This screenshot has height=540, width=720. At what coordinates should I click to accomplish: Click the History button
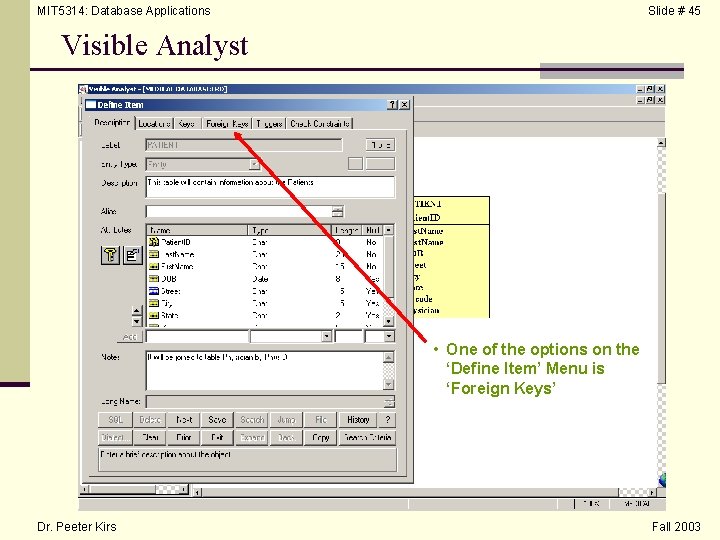click(x=358, y=420)
